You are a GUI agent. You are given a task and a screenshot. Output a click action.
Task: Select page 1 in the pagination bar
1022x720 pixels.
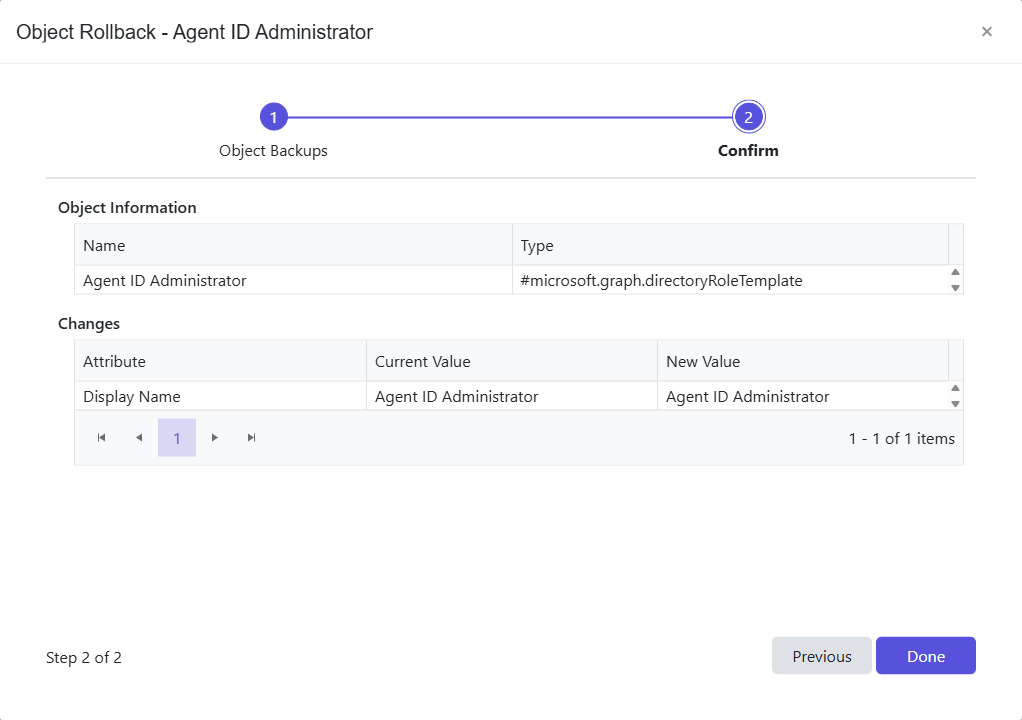(176, 437)
